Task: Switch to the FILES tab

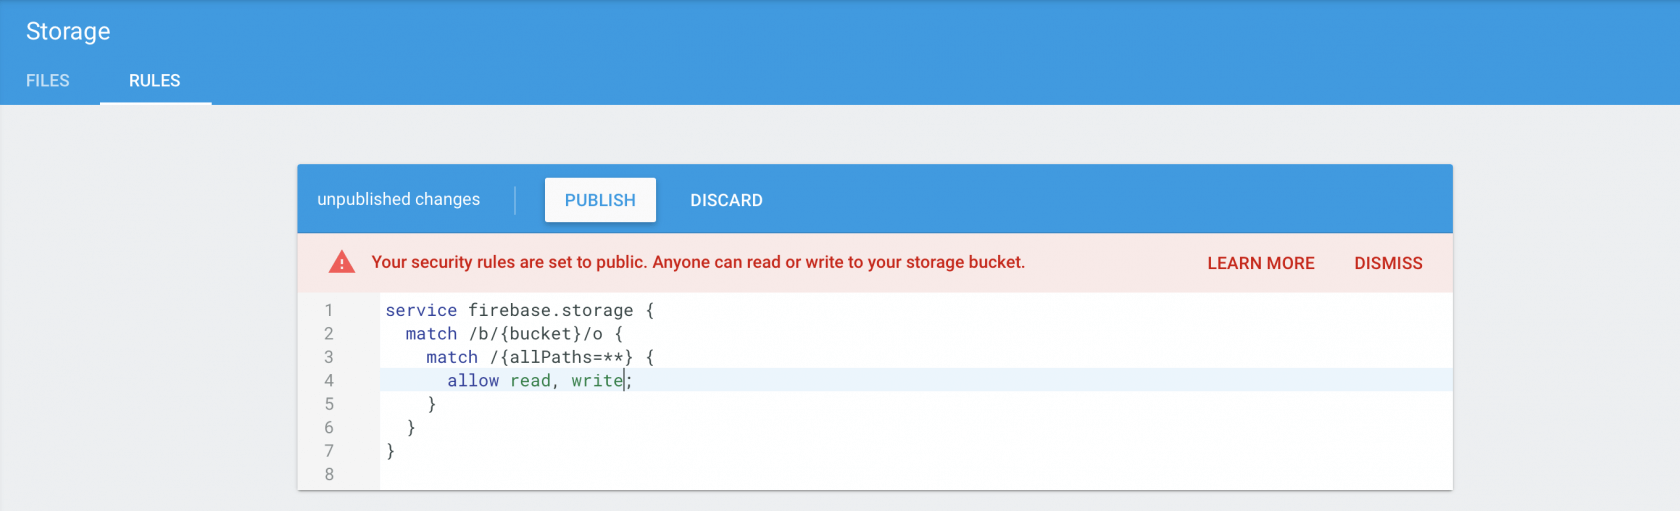Action: coord(48,81)
